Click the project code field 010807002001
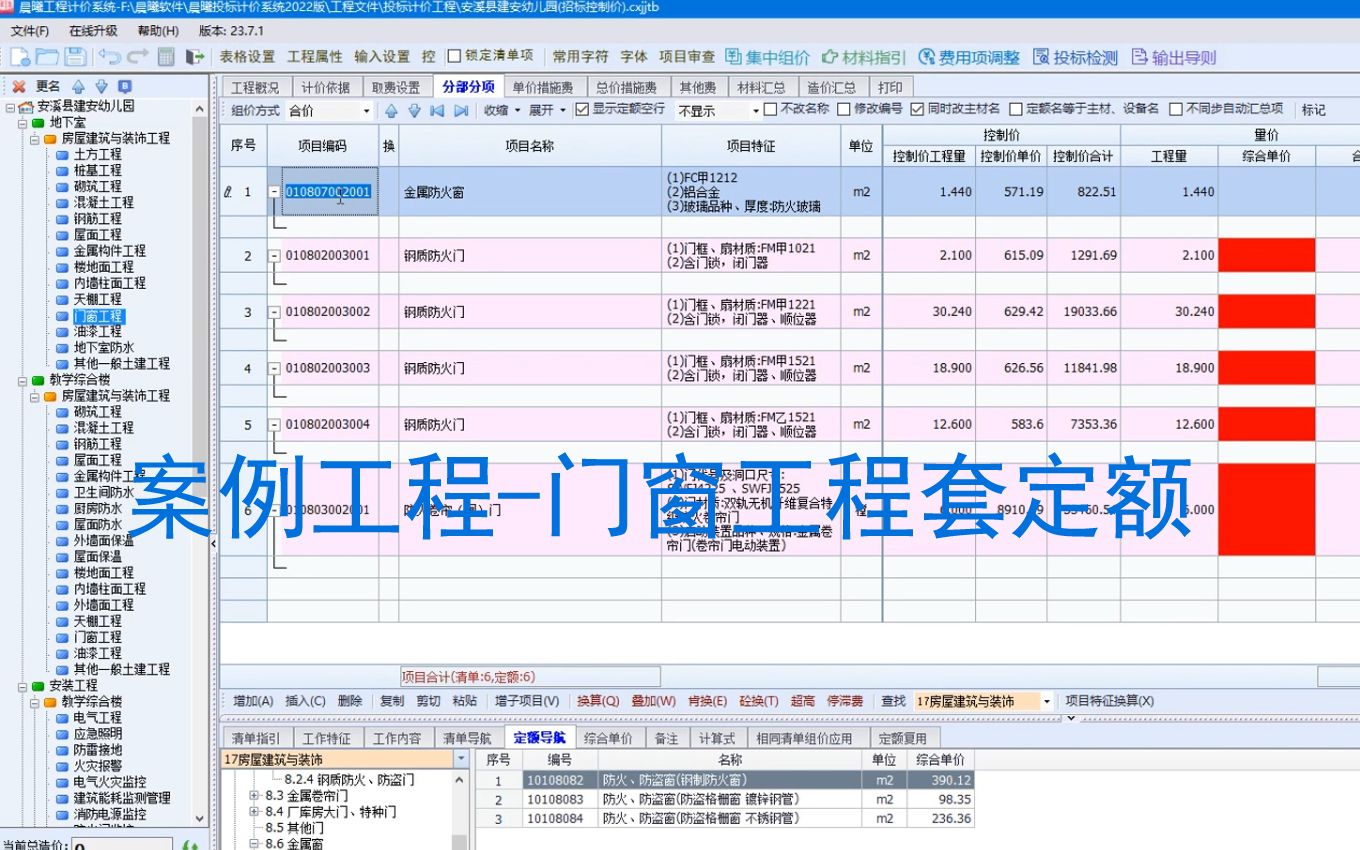This screenshot has height=850, width=1360. [328, 192]
